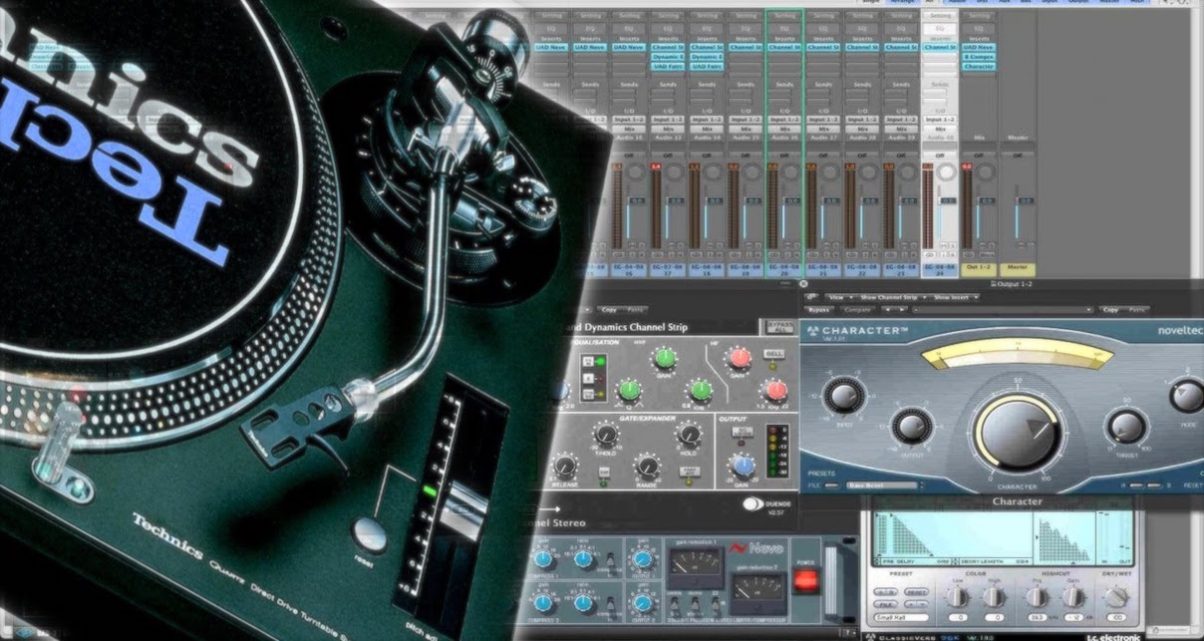The height and width of the screenshot is (641, 1204).
Task: Click the BYPASS button on the Dynamics Channel Strip
Action: tap(781, 325)
